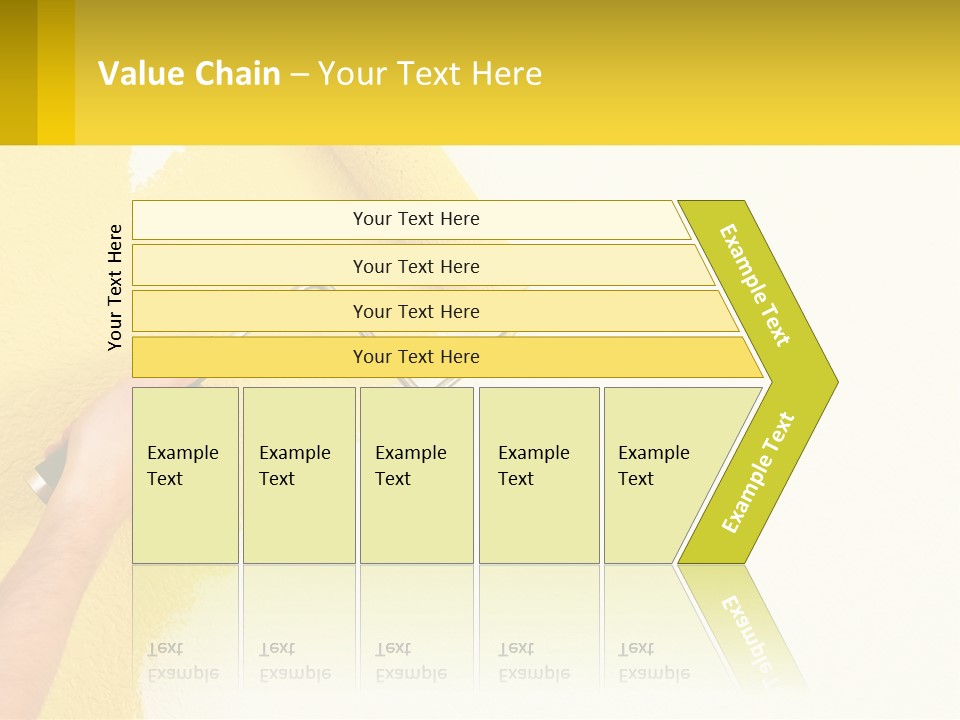Select the first "Example Text" box
Image resolution: width=960 pixels, height=720 pixels.
click(x=185, y=475)
